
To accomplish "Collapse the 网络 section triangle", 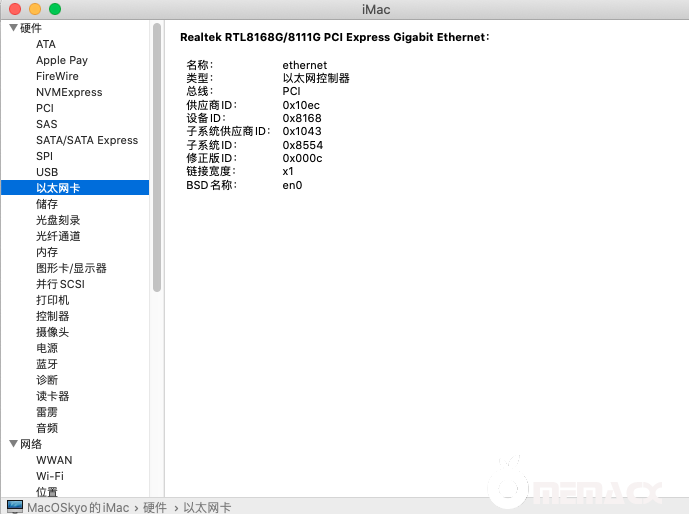I will click(13, 444).
